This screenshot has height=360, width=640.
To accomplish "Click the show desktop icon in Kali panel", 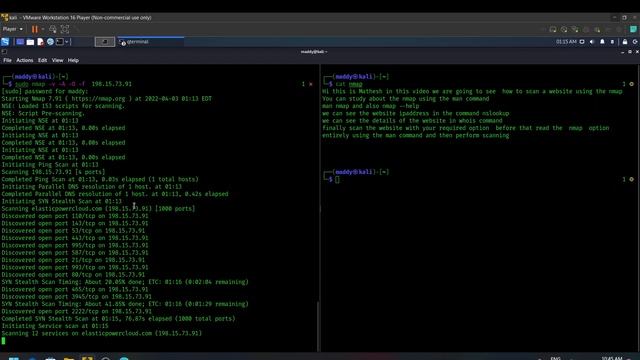I will [20, 42].
